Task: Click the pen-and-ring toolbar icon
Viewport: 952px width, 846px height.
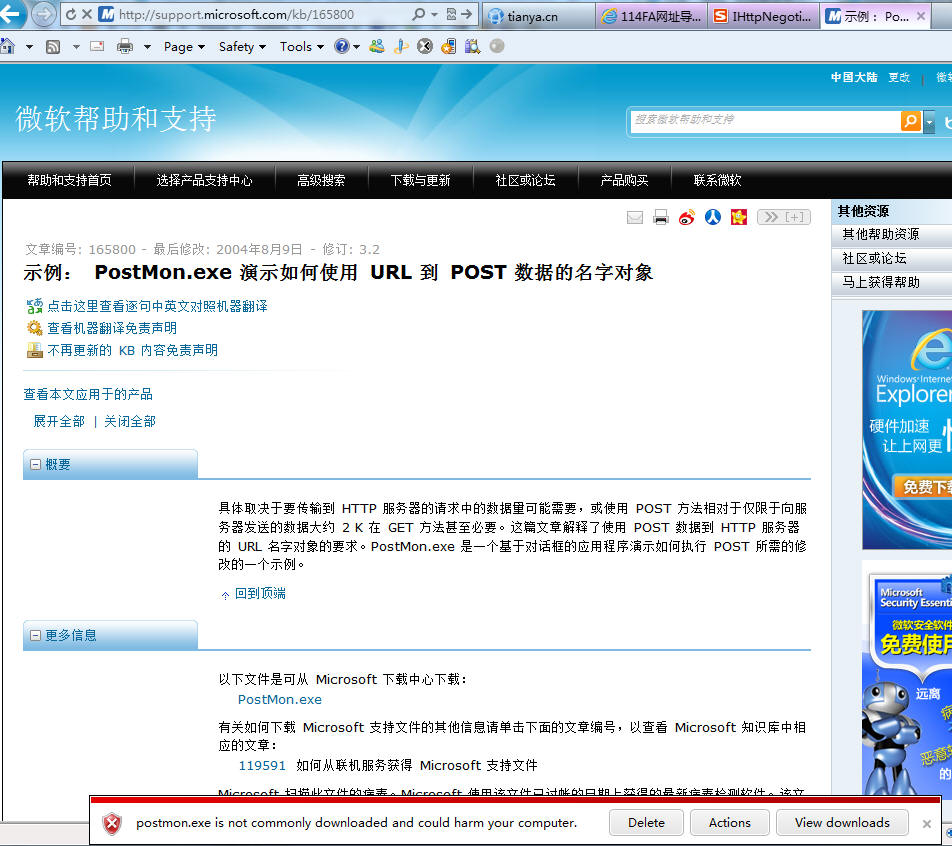Action: (x=401, y=46)
